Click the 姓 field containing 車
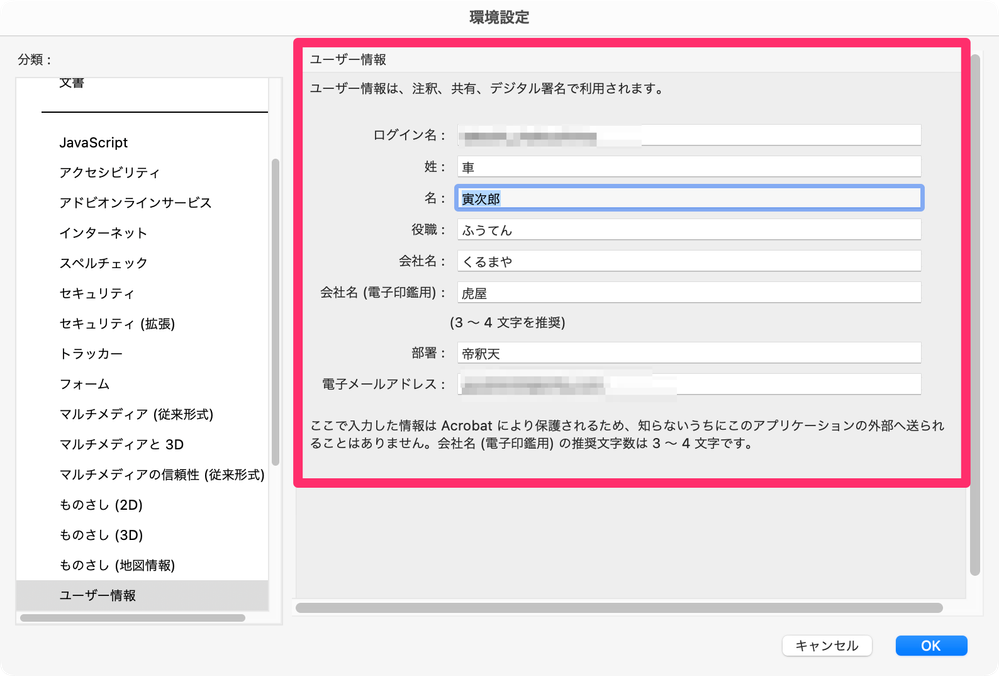Screen dimensions: 999x676 tap(689, 167)
